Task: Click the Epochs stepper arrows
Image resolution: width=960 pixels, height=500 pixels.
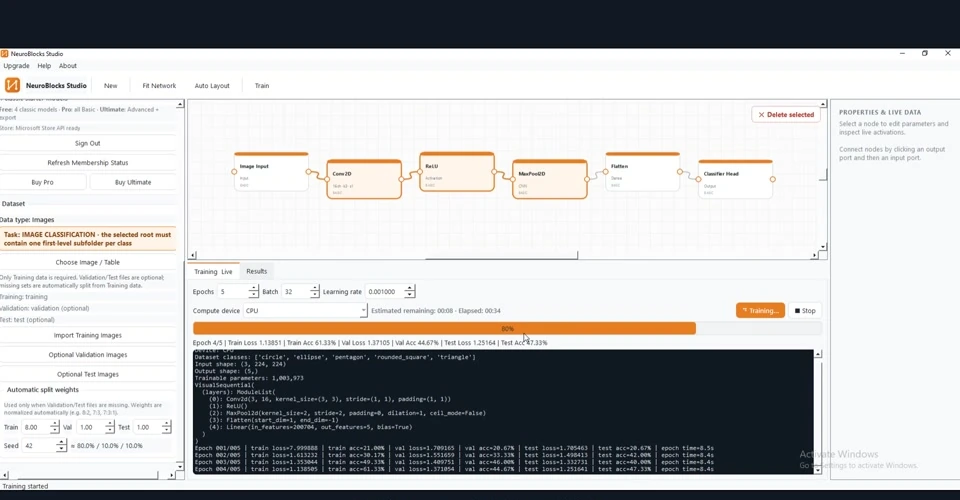Action: (x=254, y=292)
